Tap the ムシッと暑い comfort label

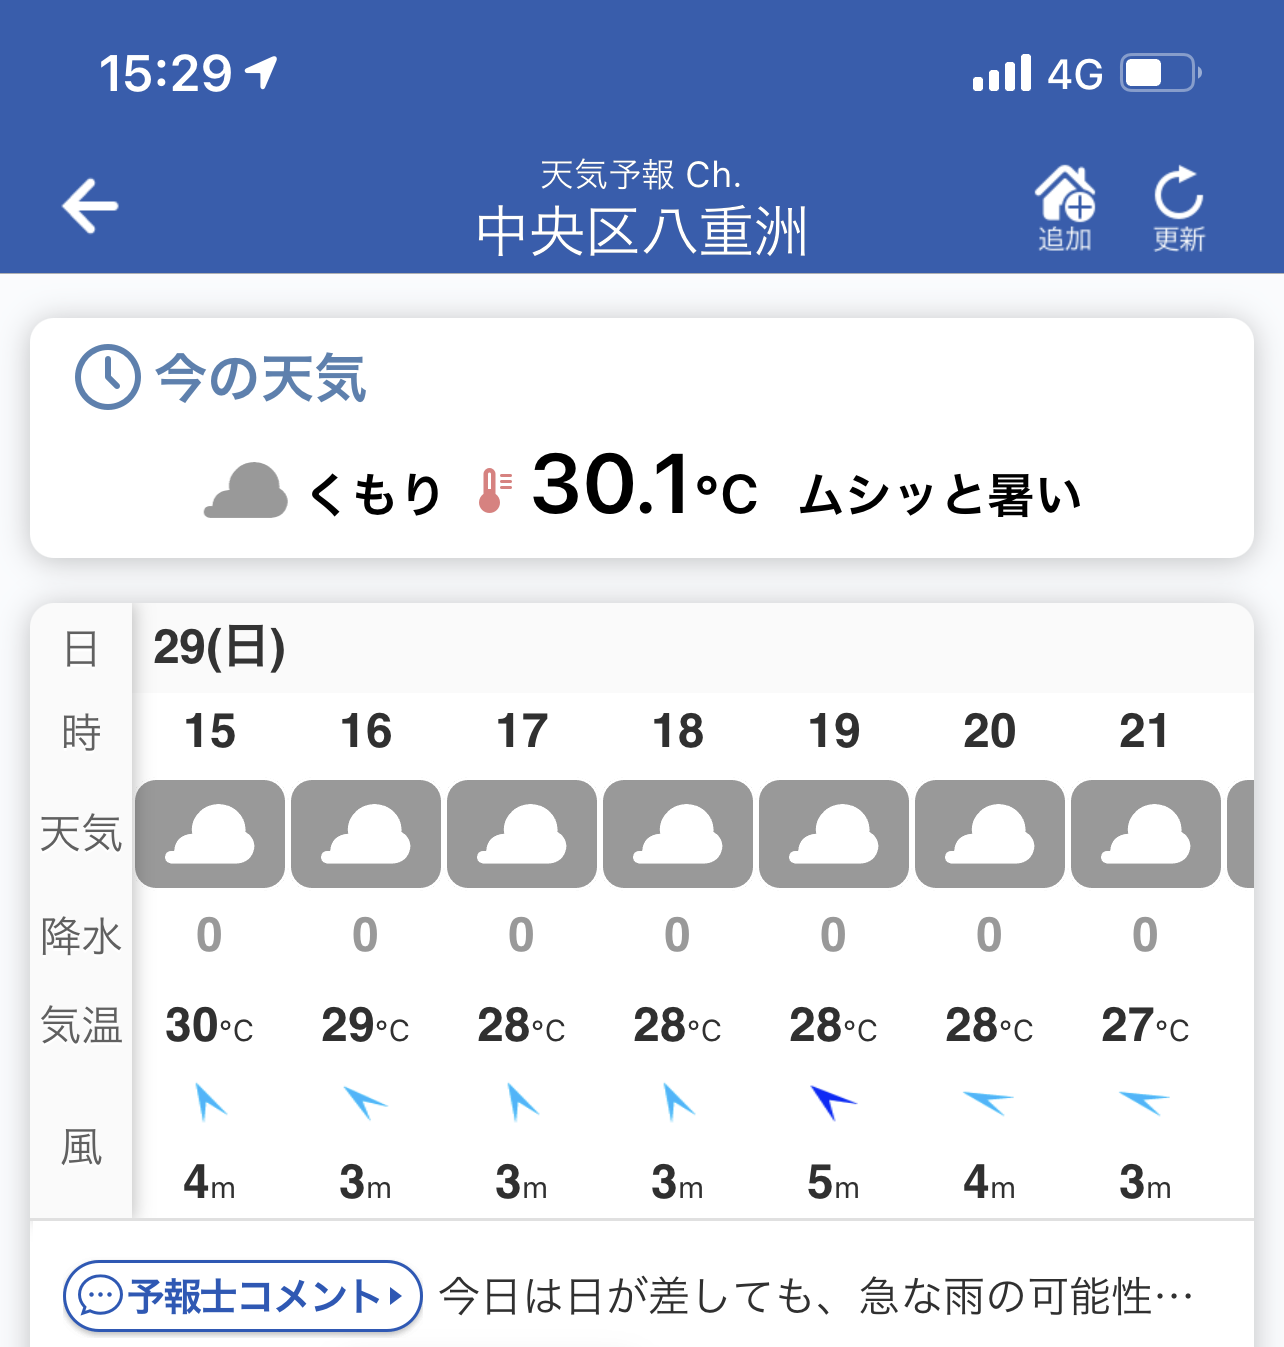pos(940,494)
